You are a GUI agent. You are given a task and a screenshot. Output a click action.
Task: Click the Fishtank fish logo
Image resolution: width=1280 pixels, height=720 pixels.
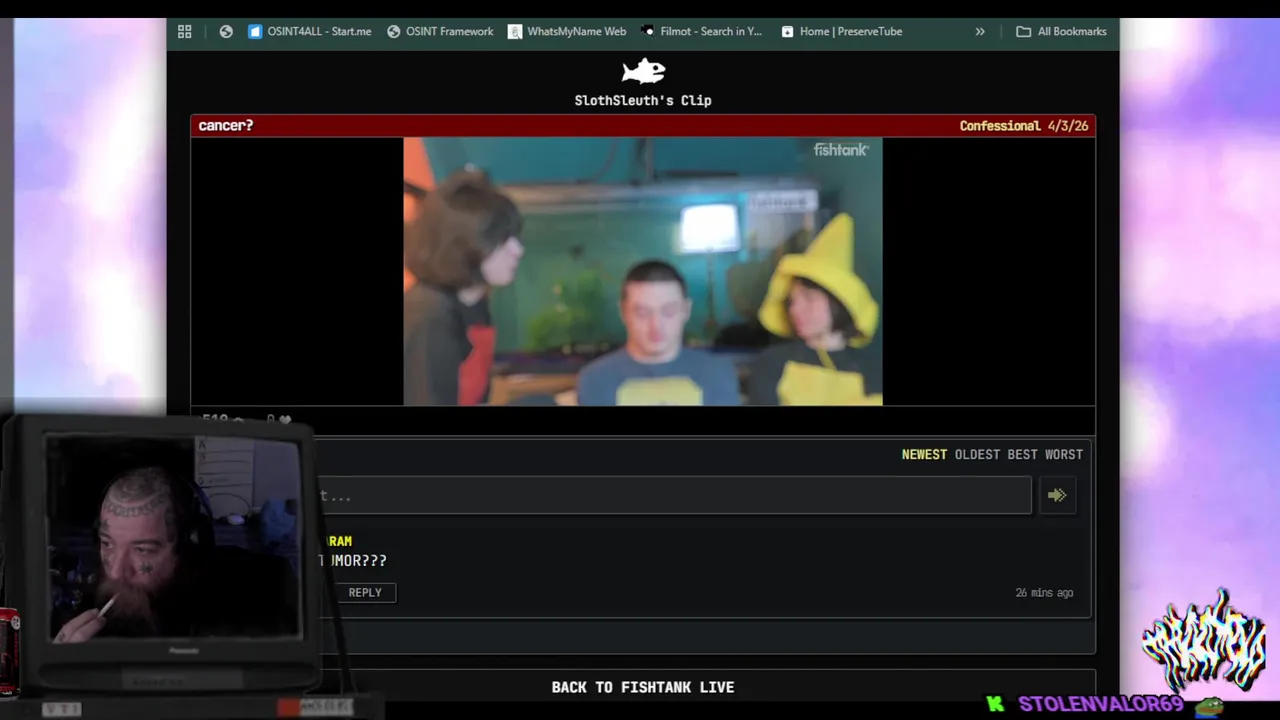tap(643, 71)
